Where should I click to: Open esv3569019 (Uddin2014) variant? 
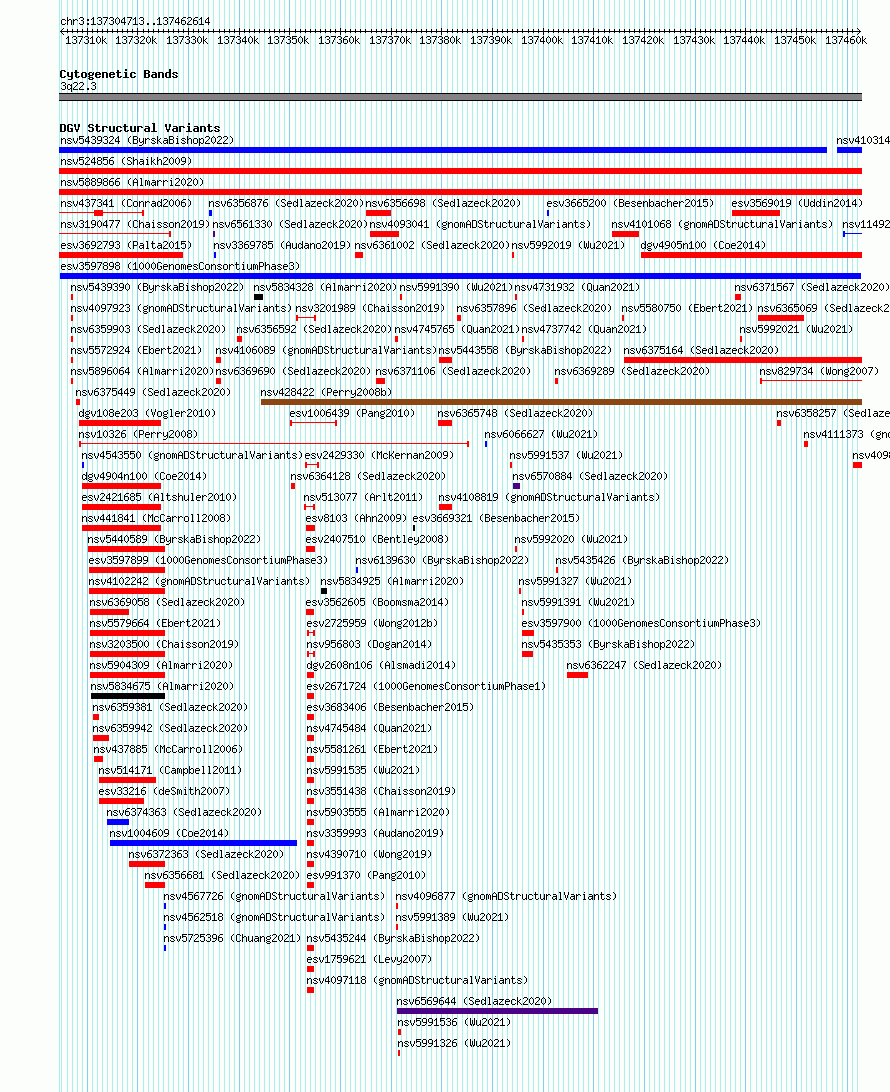[x=797, y=203]
